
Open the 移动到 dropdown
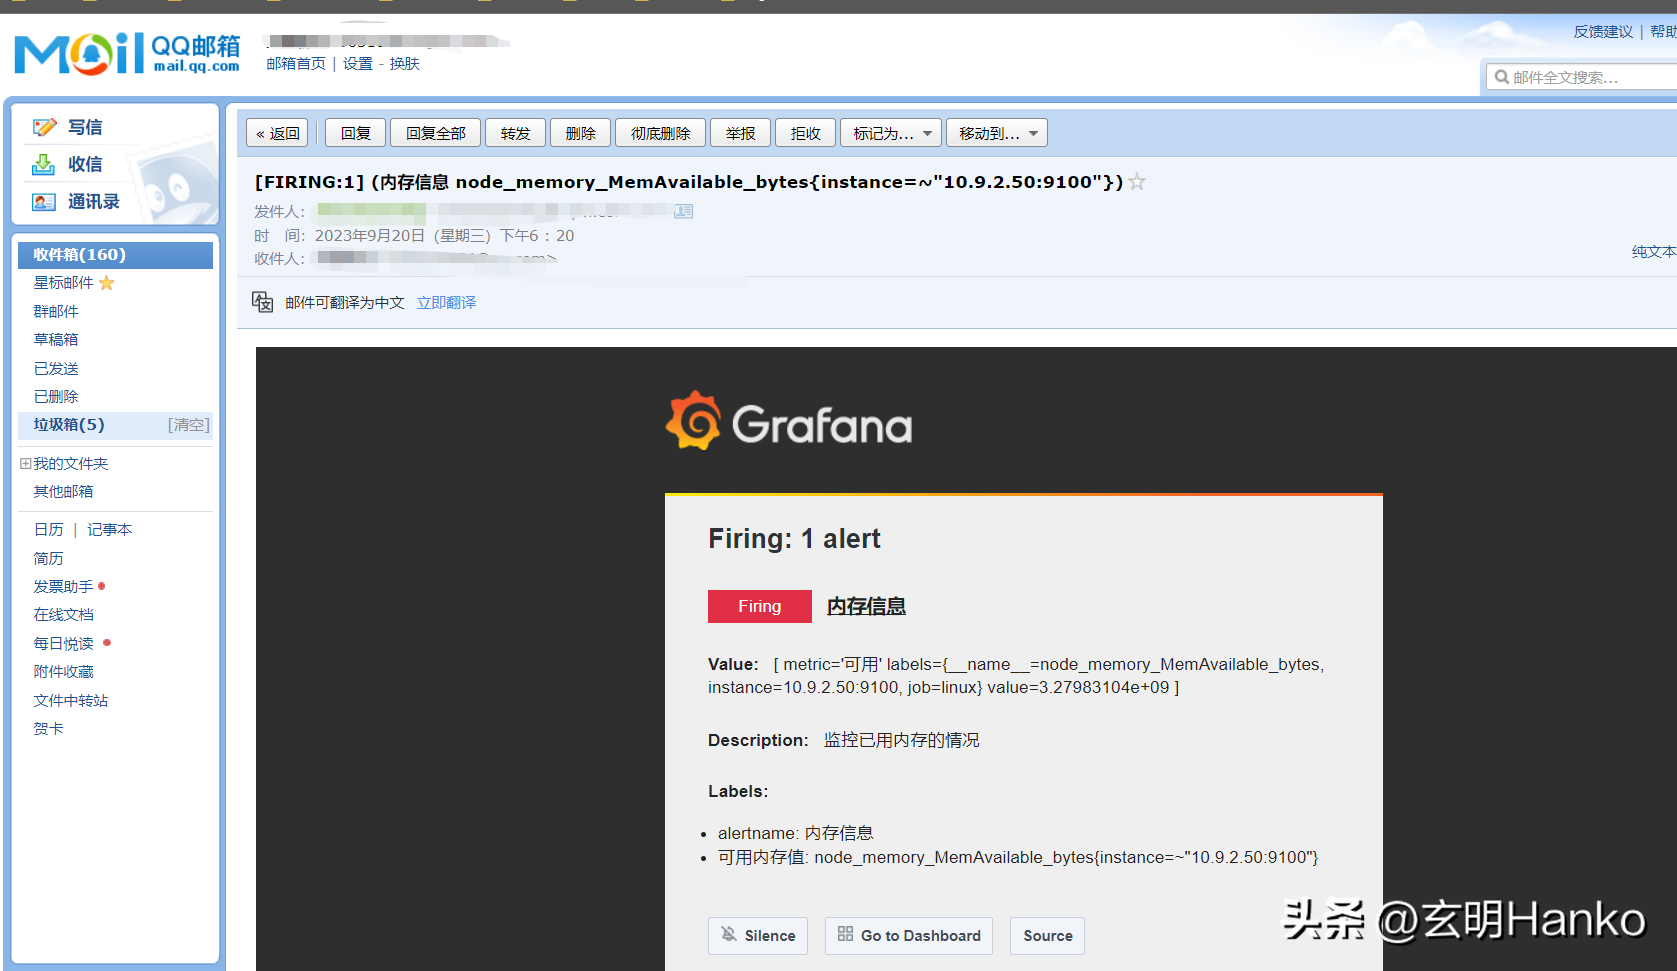tap(997, 133)
